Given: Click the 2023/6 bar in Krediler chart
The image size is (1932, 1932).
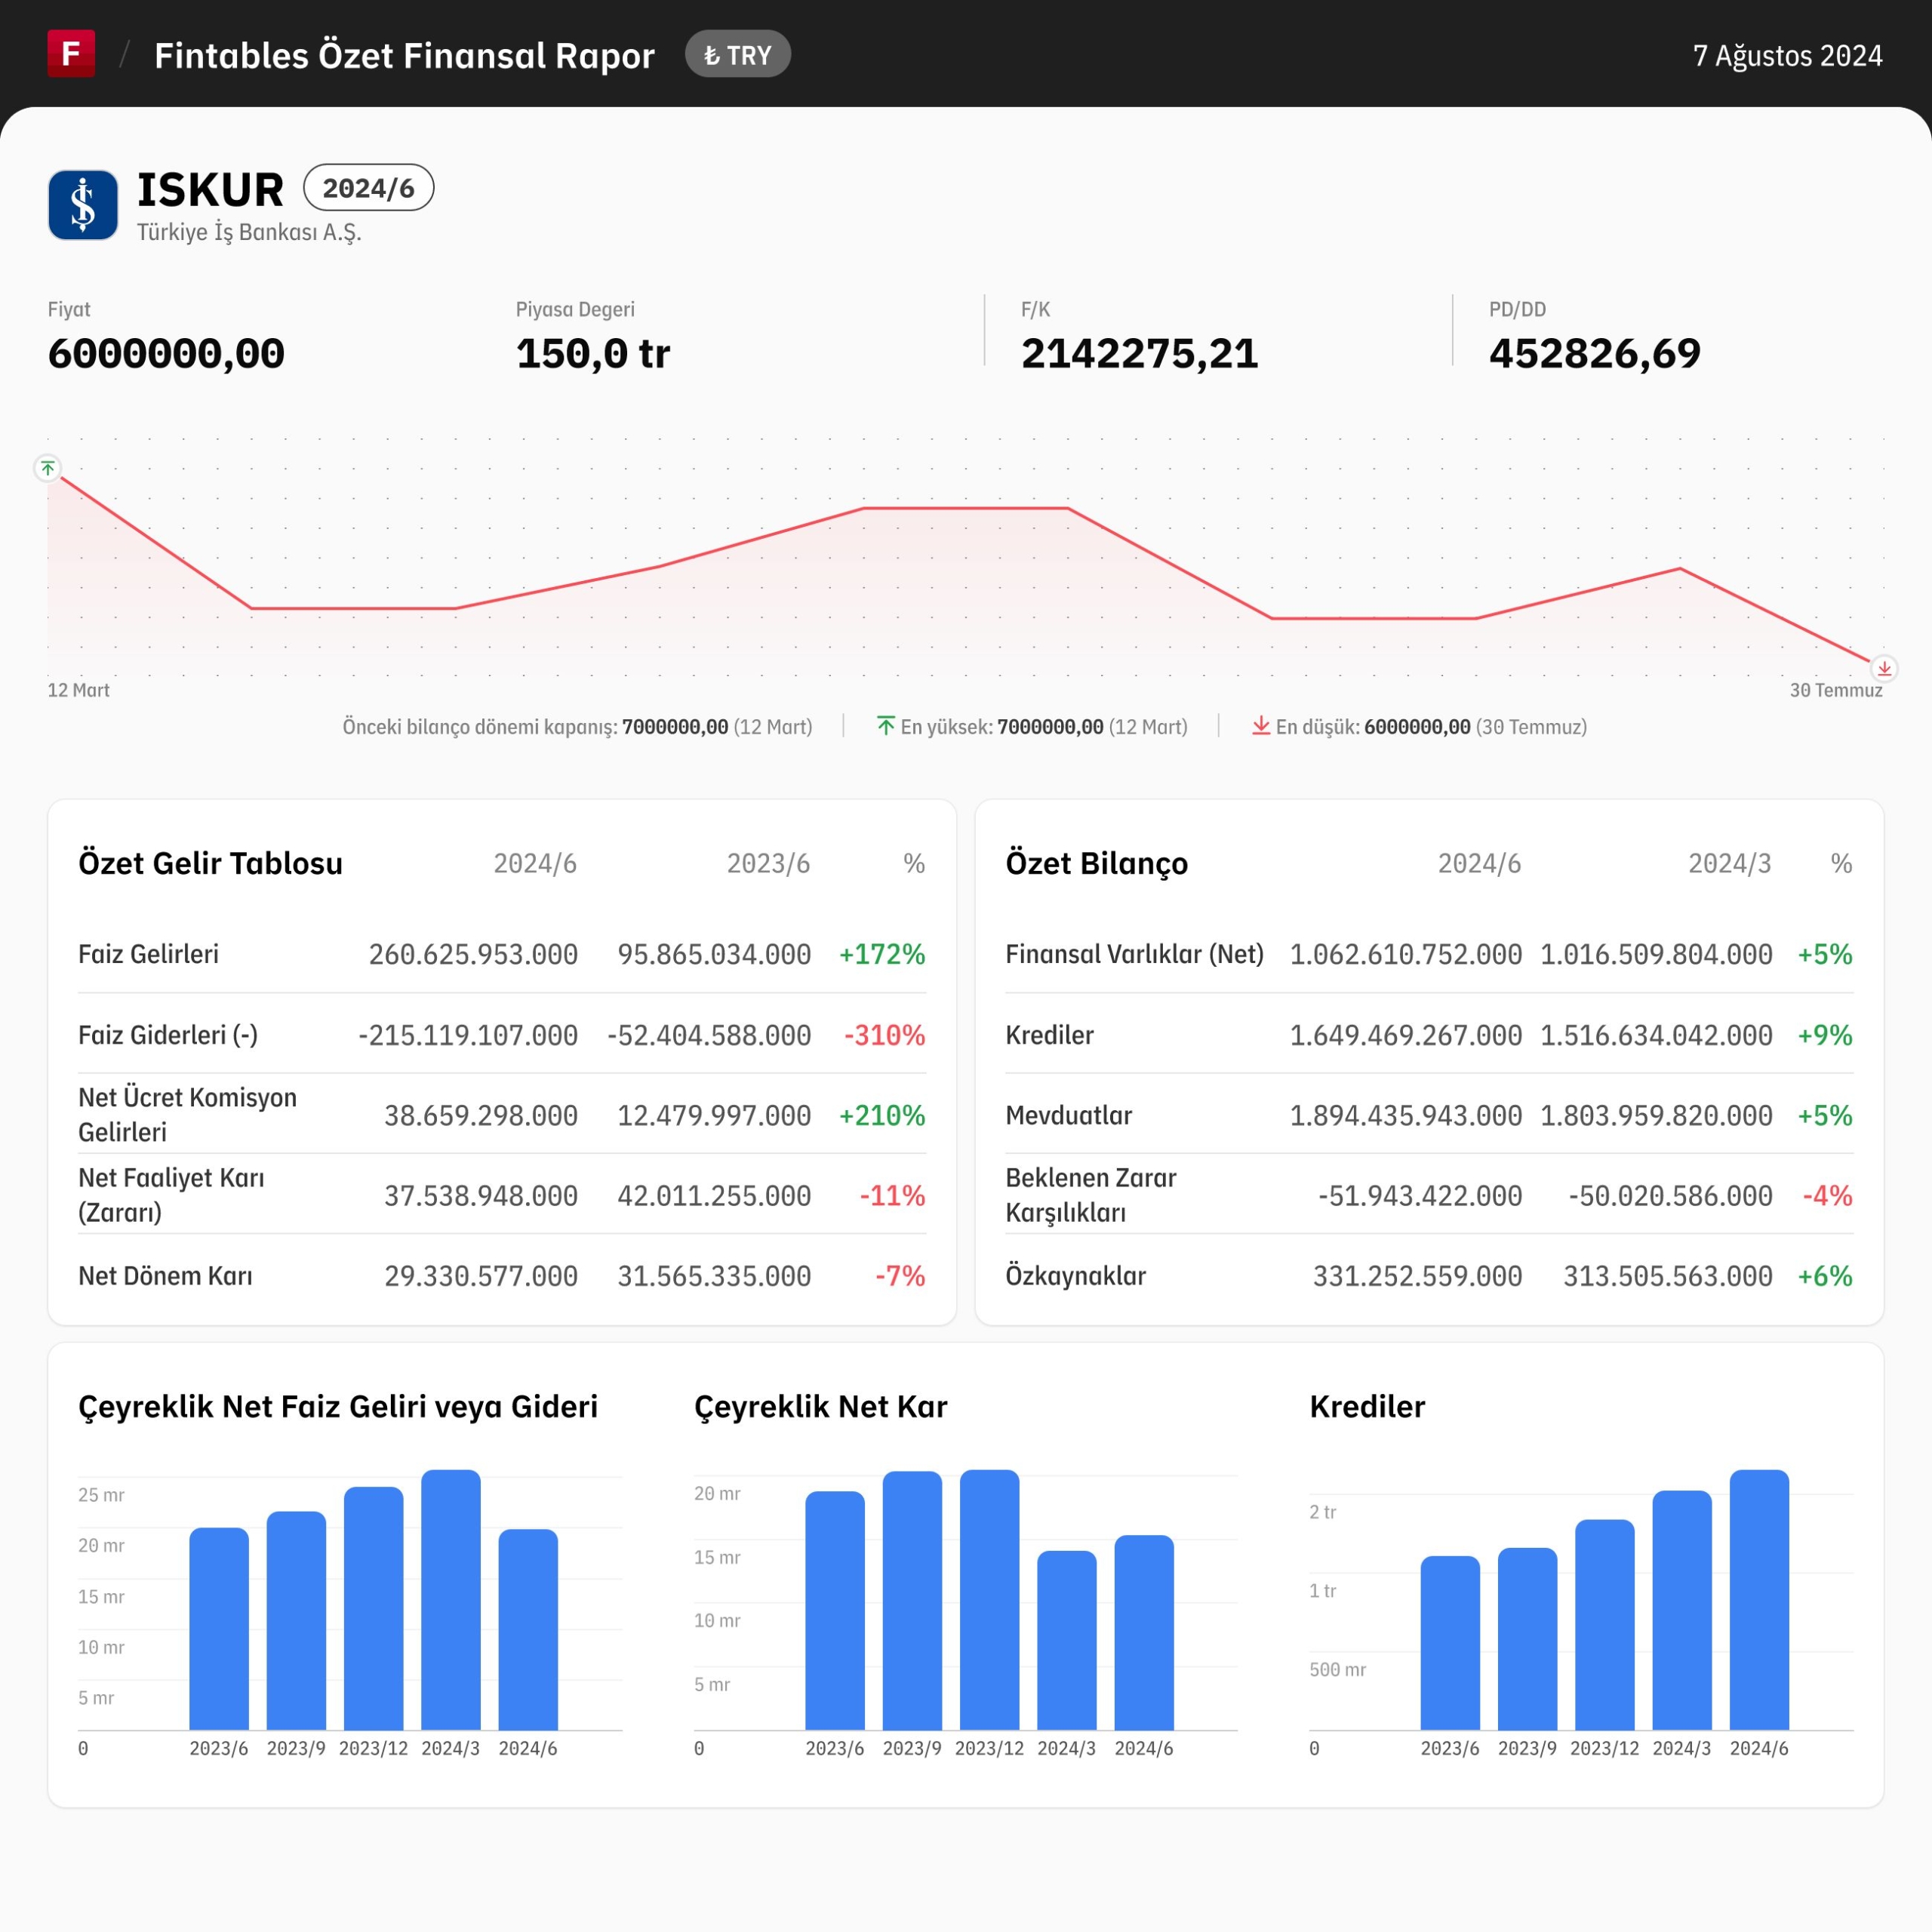Looking at the screenshot, I should coord(1450,1642).
